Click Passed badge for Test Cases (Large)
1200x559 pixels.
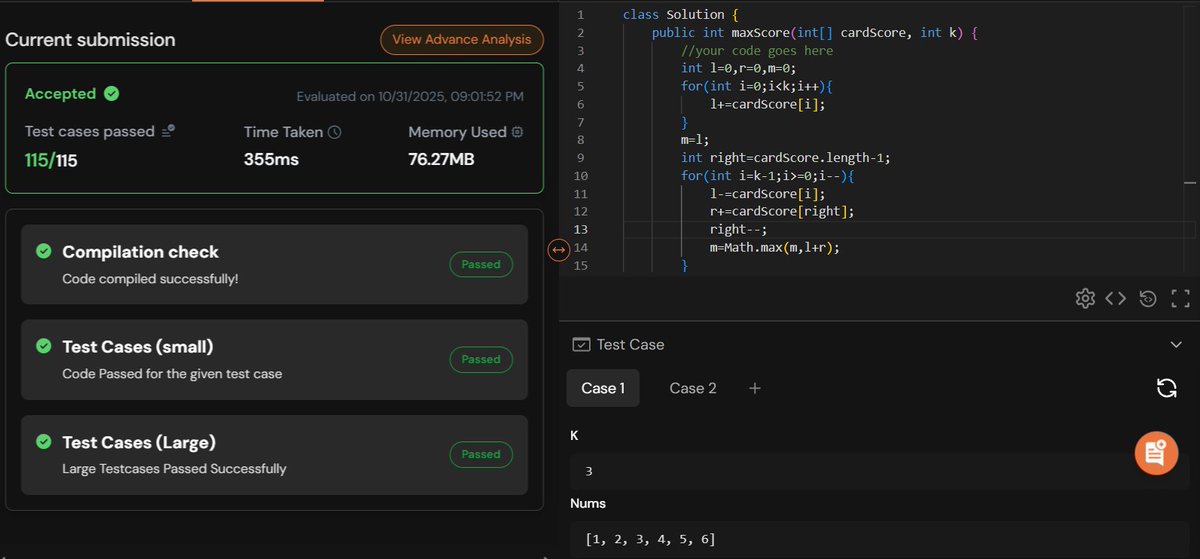point(481,454)
